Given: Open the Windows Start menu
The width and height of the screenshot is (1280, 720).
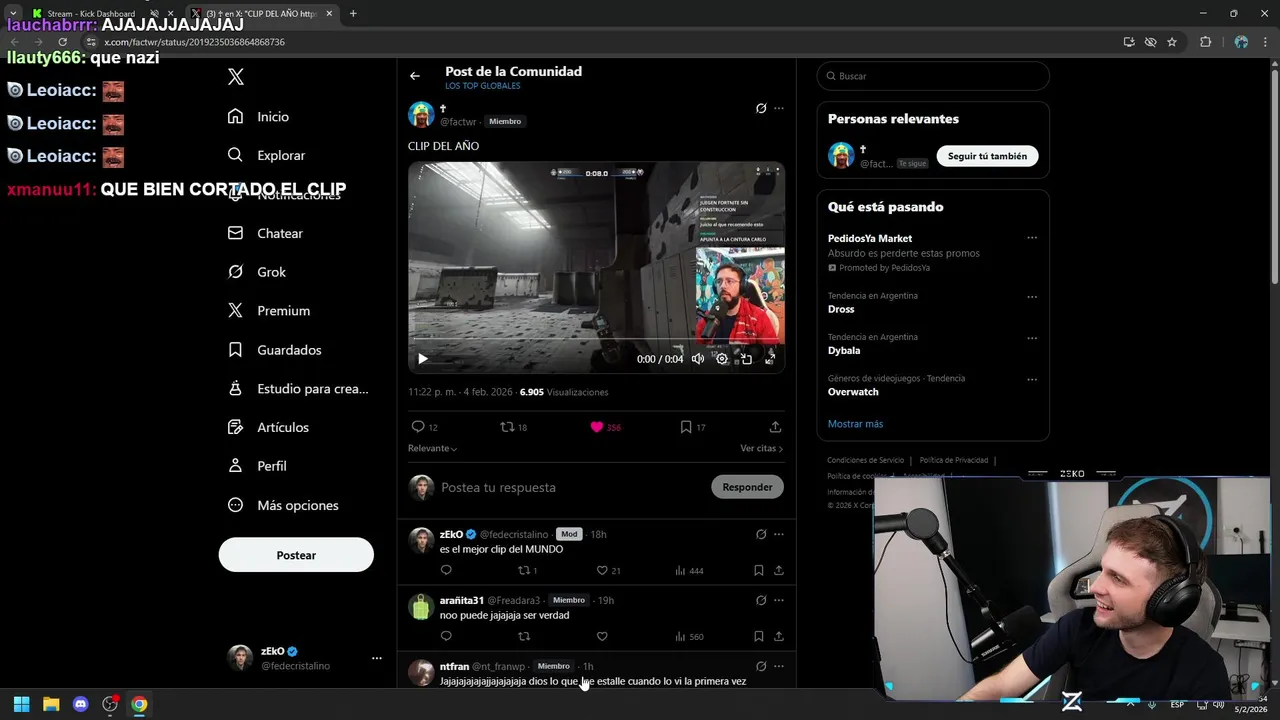Looking at the screenshot, I should 22,704.
